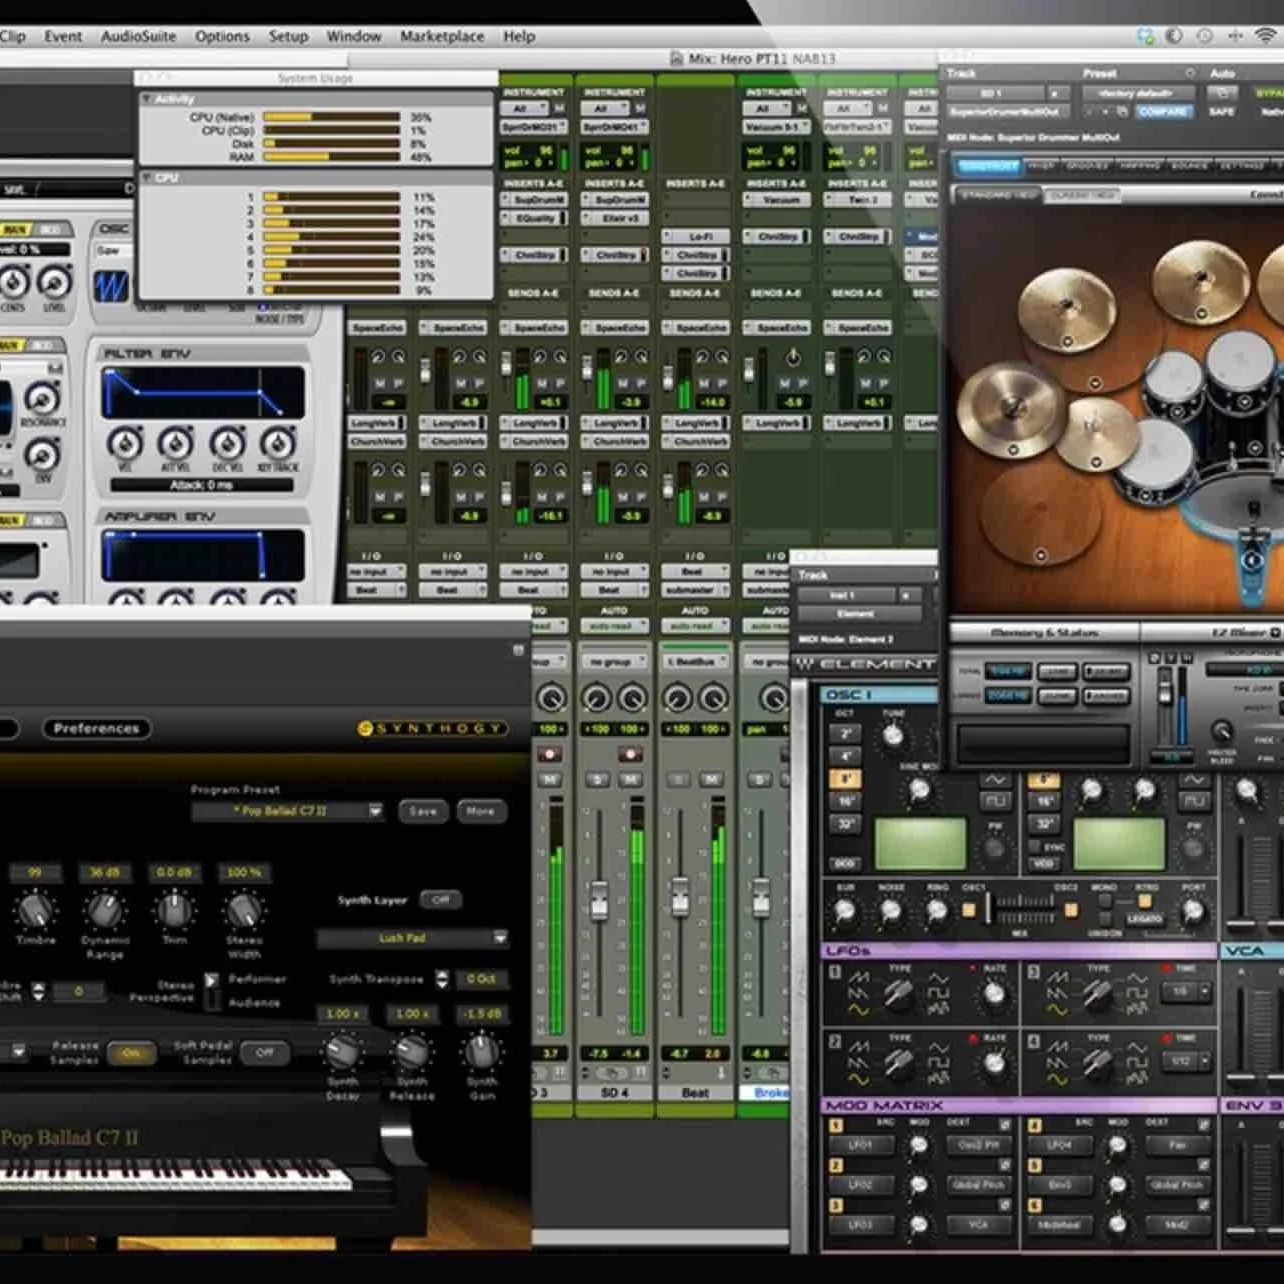Toggle Soft Pedal Samples Off button

tap(264, 1052)
